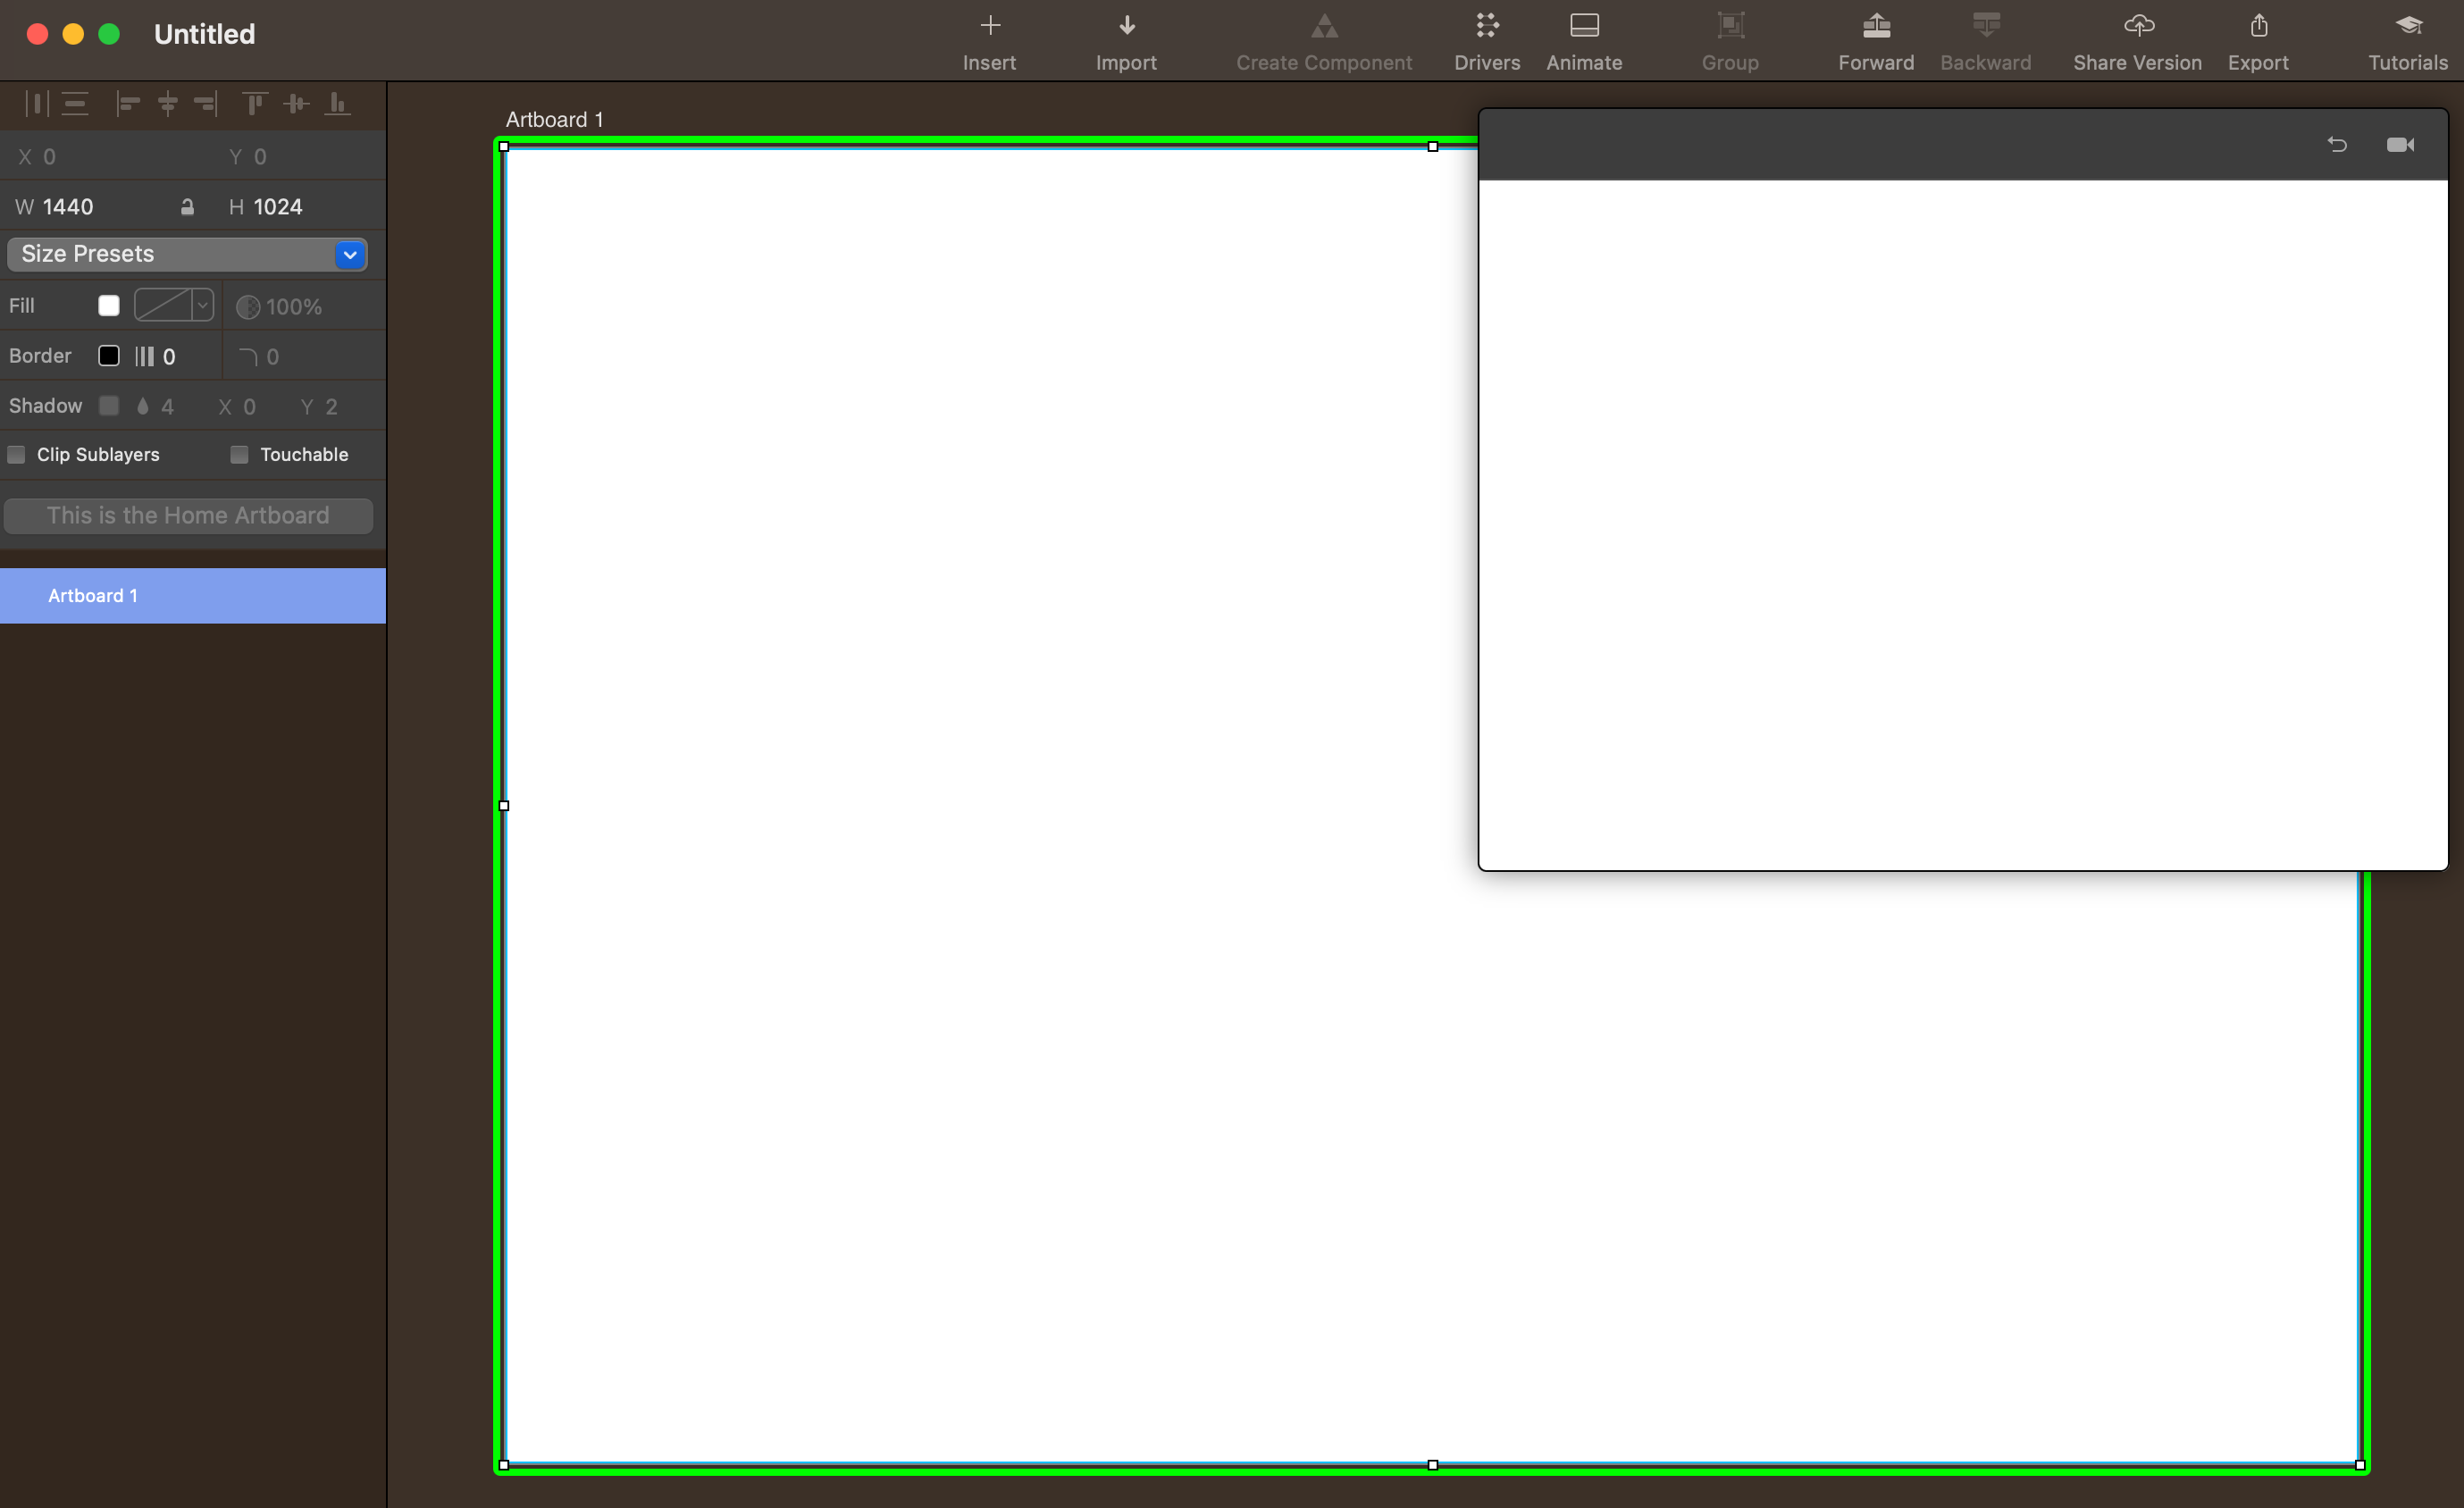Align layers to left edge
The width and height of the screenshot is (2464, 1508).
click(128, 104)
